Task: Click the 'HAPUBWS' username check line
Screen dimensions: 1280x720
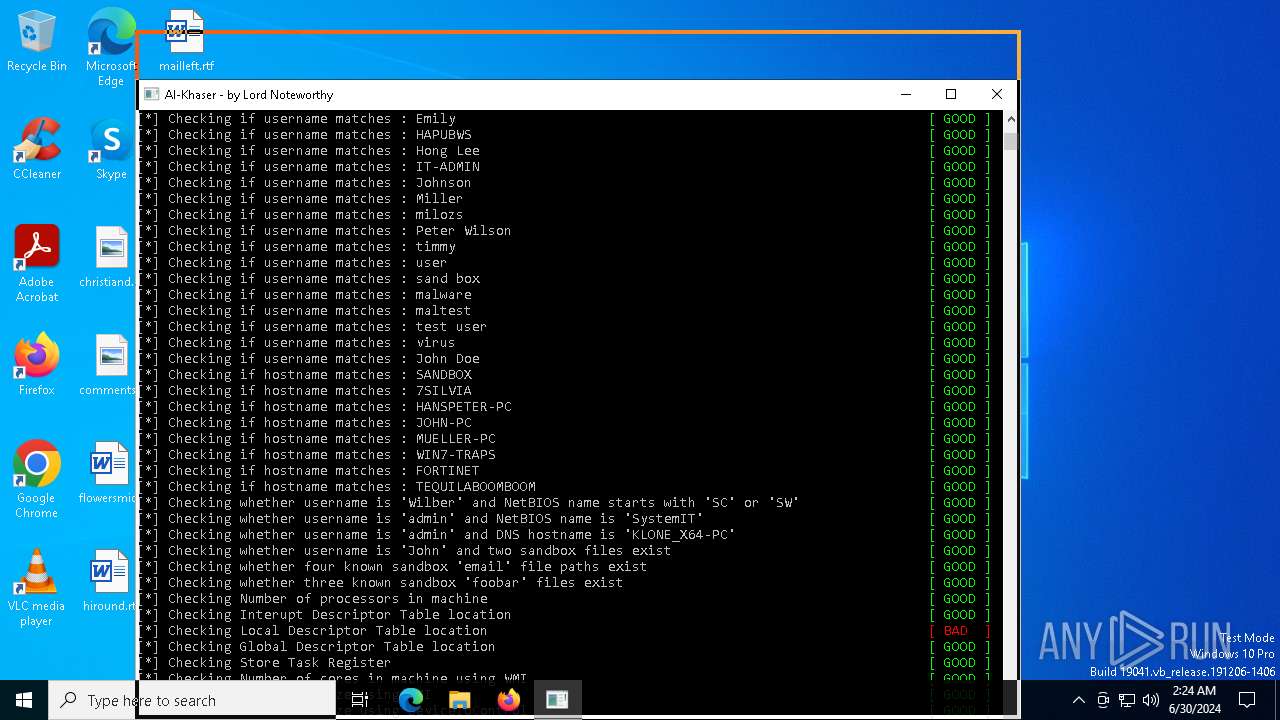Action: click(x=305, y=135)
